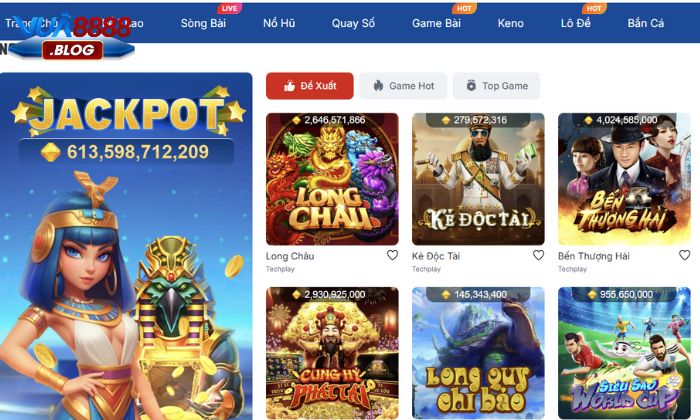This screenshot has width=700, height=420.
Task: Click the flame icon on Game Hot
Action: [377, 86]
